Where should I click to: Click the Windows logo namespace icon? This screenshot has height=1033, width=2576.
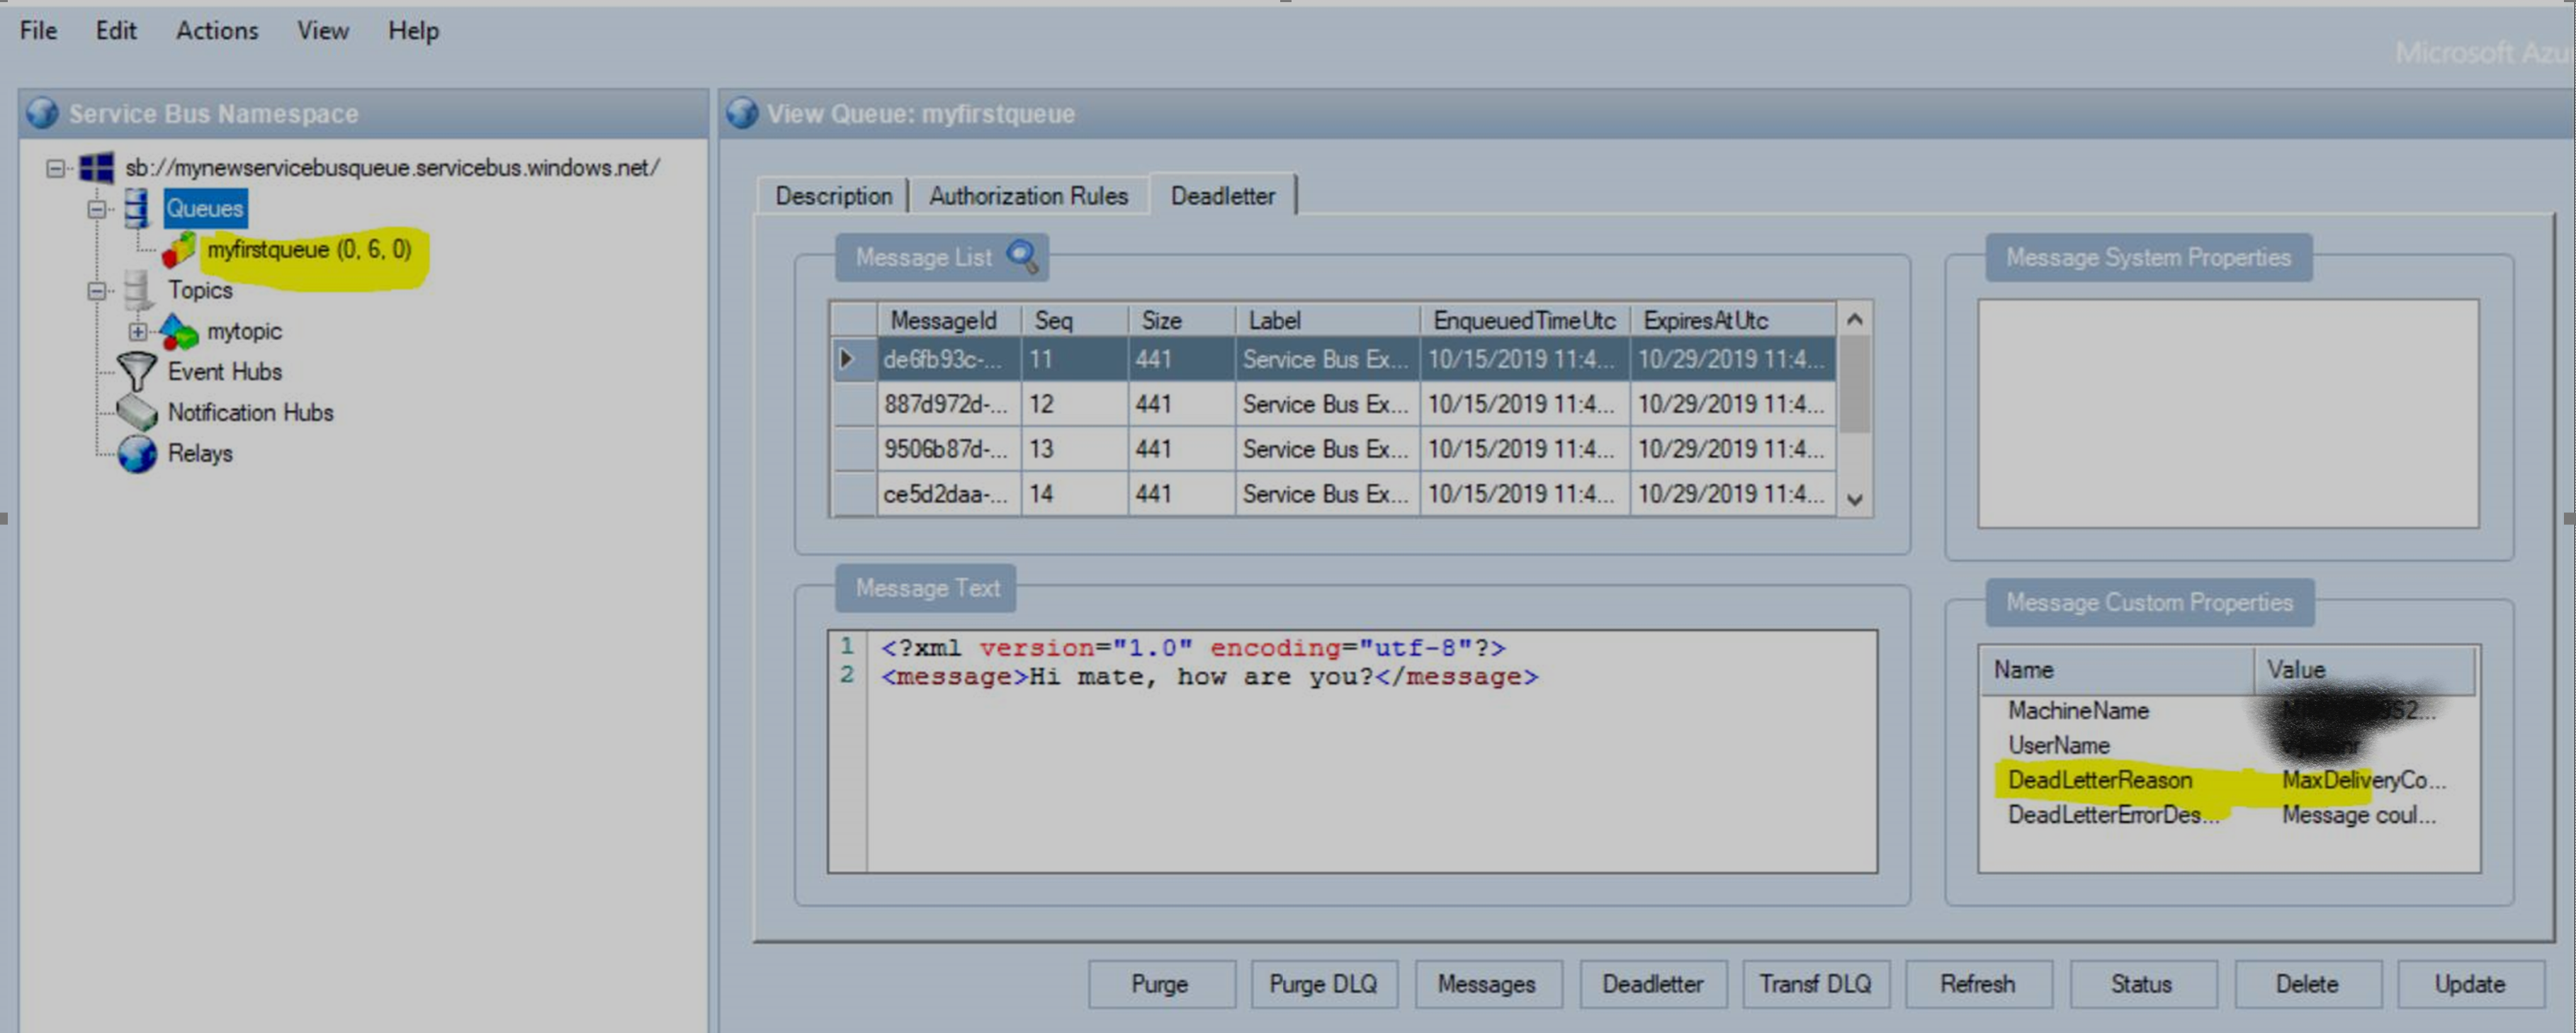(x=97, y=167)
